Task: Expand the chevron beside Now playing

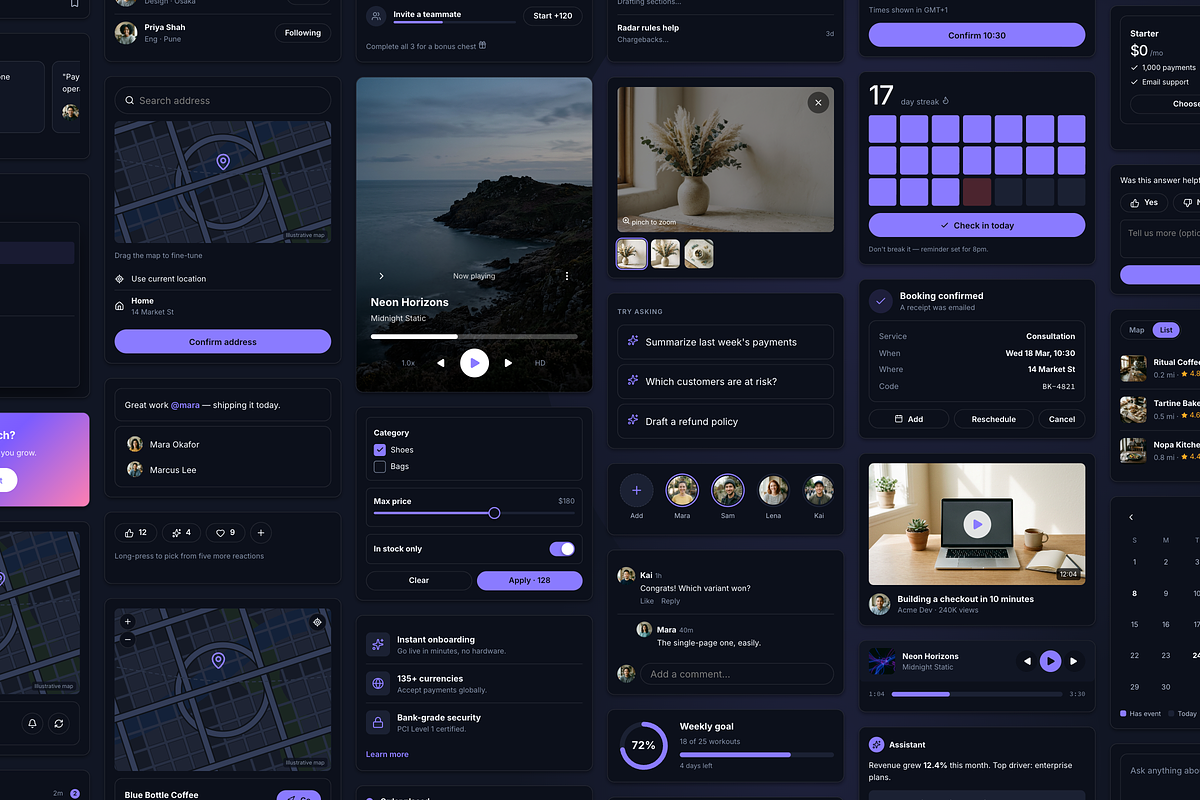Action: [381, 276]
